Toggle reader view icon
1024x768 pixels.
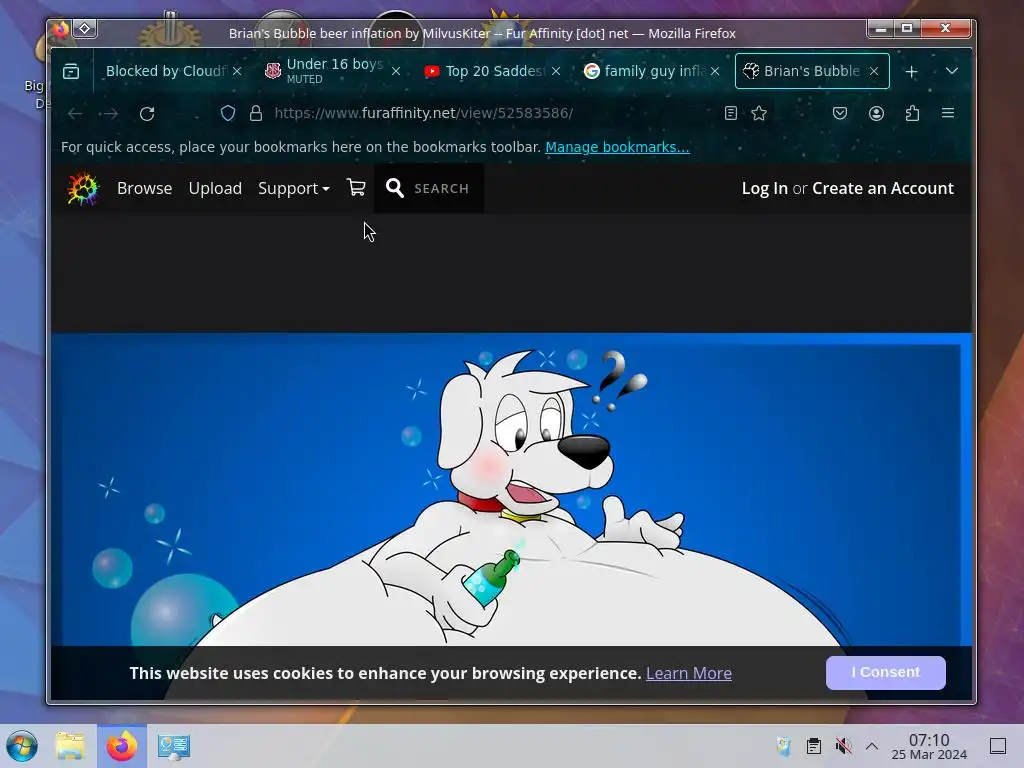coord(731,113)
